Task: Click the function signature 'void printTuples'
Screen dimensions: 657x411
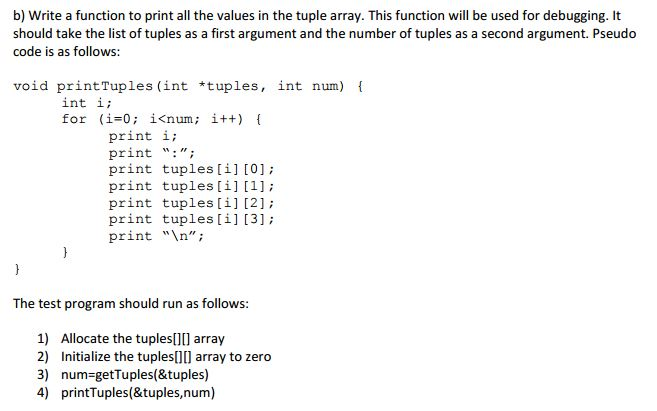Action: click(83, 86)
